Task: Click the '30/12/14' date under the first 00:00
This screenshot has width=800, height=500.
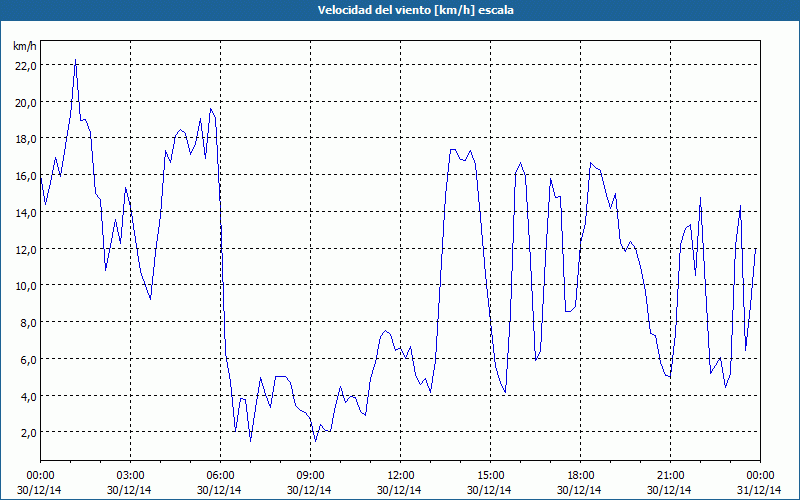Action: click(39, 490)
